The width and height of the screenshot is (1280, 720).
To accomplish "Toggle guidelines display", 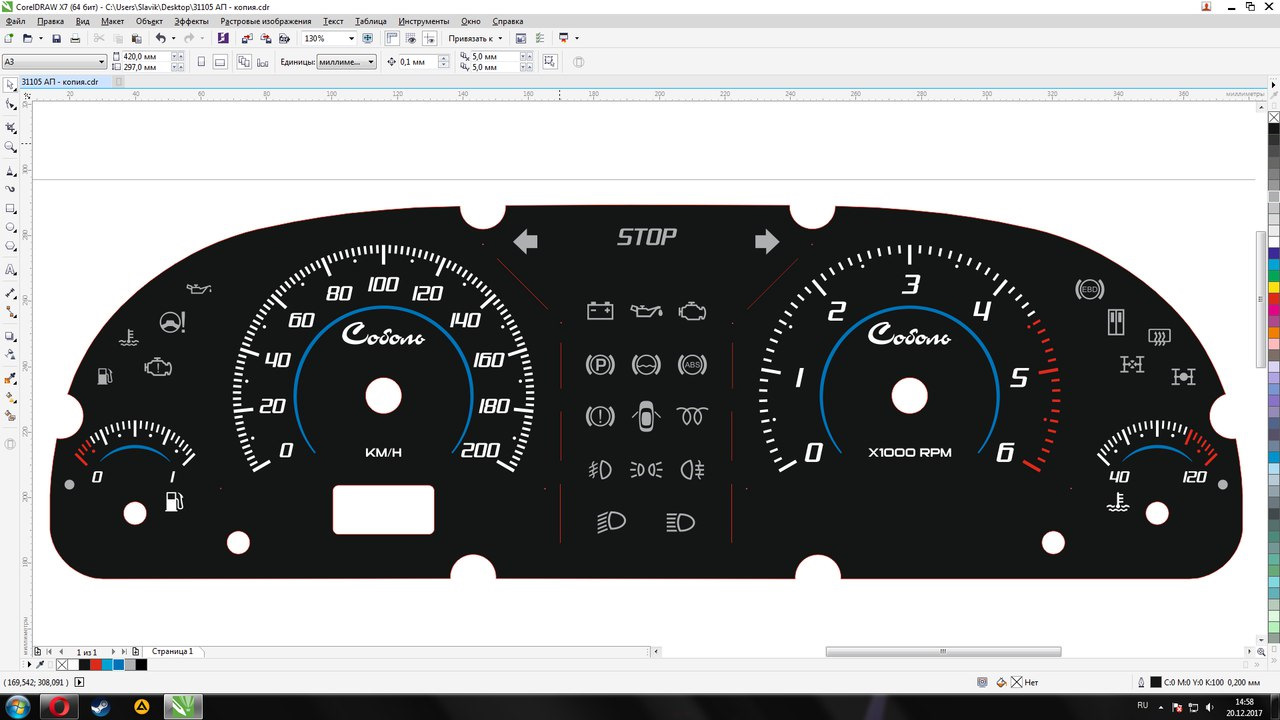I will coord(429,38).
